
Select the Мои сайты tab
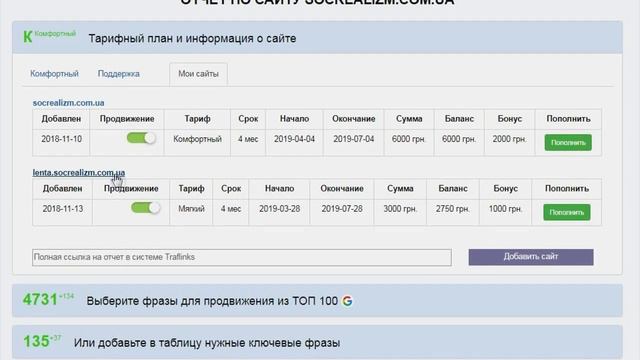tap(198, 74)
